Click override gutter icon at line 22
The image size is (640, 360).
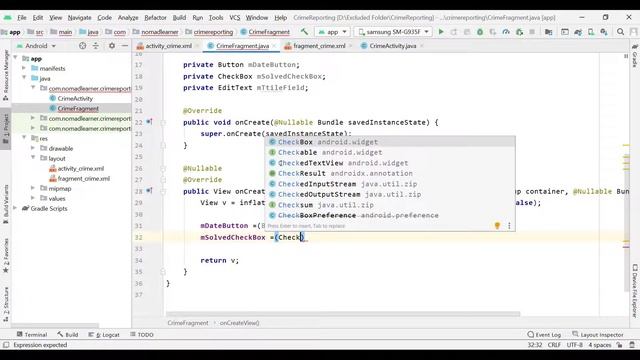[149, 122]
